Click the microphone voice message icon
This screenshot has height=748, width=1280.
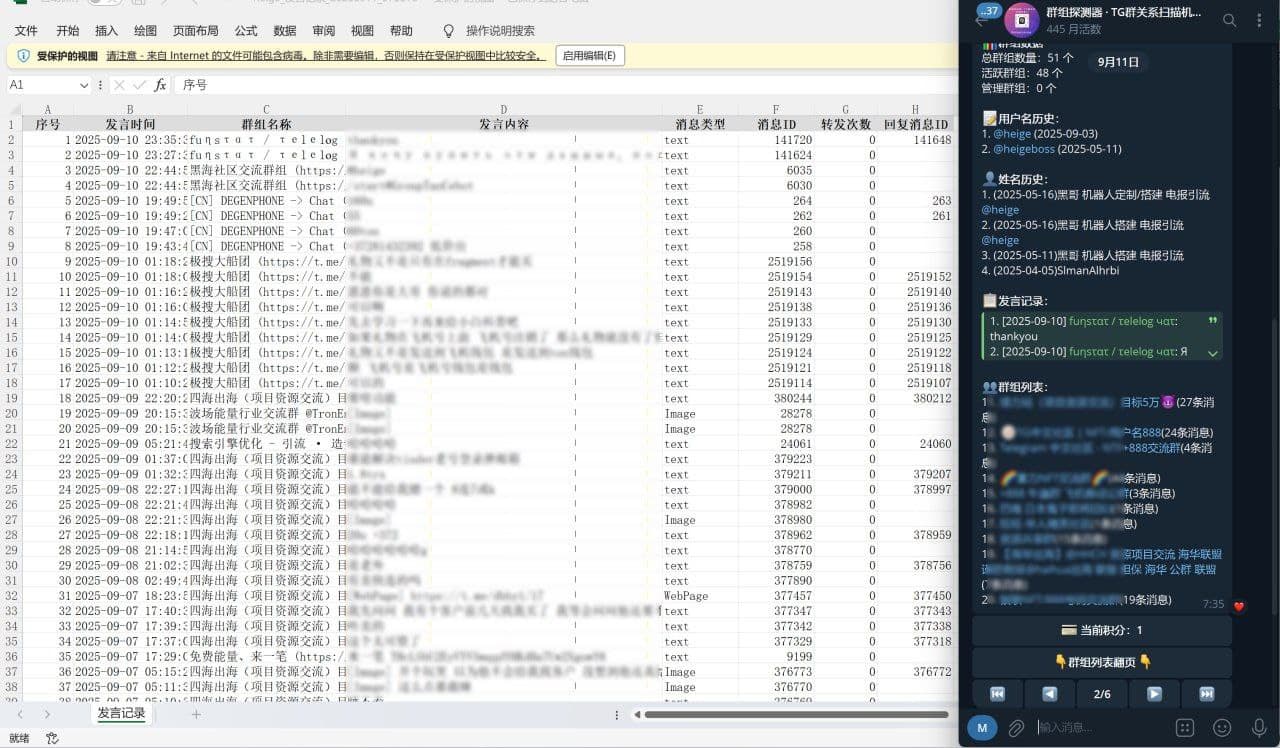point(1259,728)
